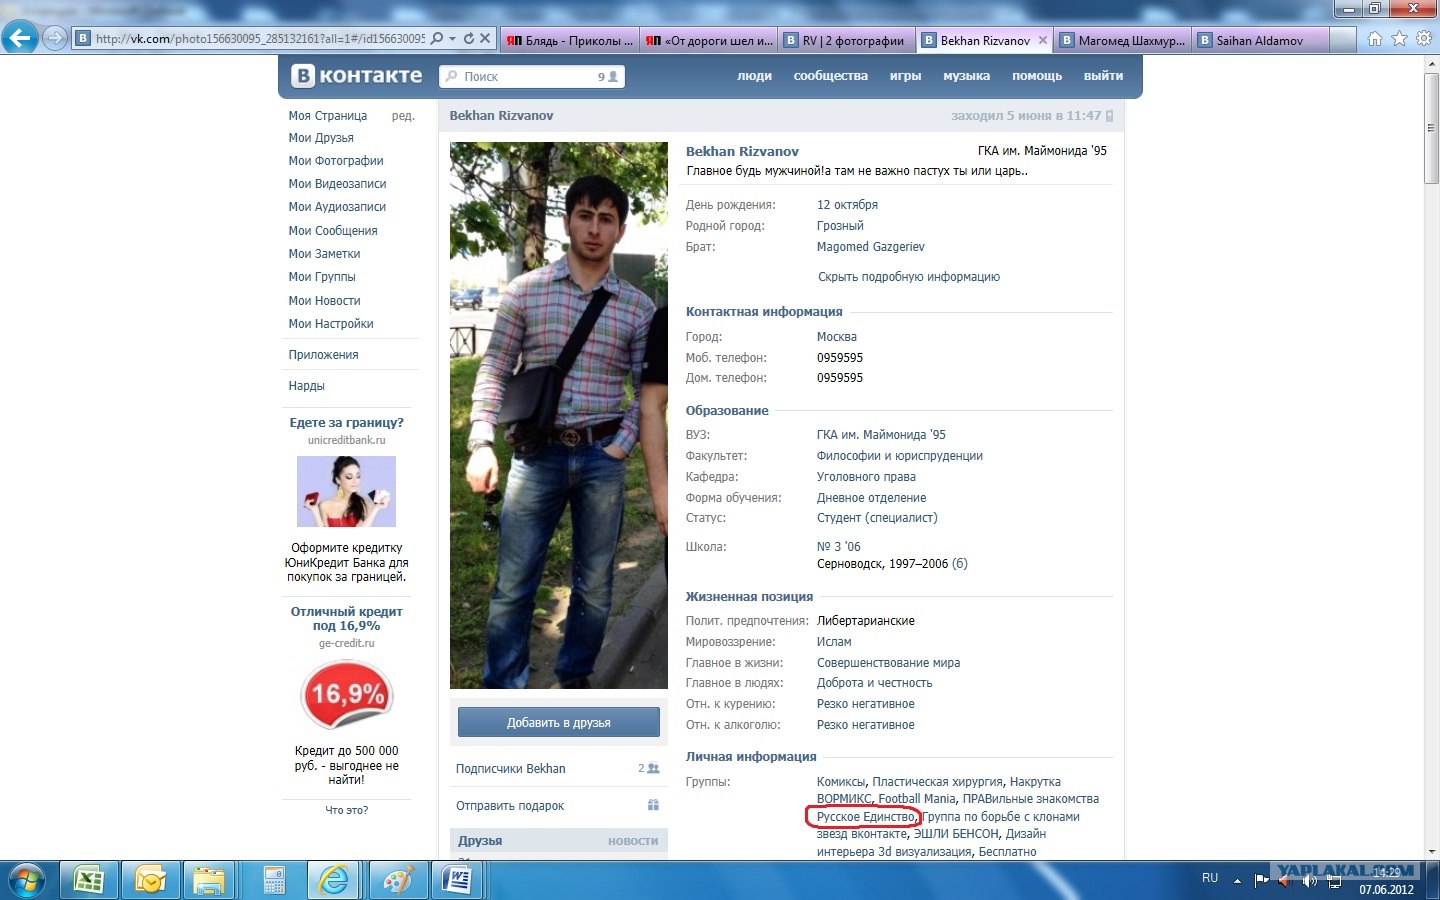
Task: Click the subscribers people icon
Action: click(653, 769)
